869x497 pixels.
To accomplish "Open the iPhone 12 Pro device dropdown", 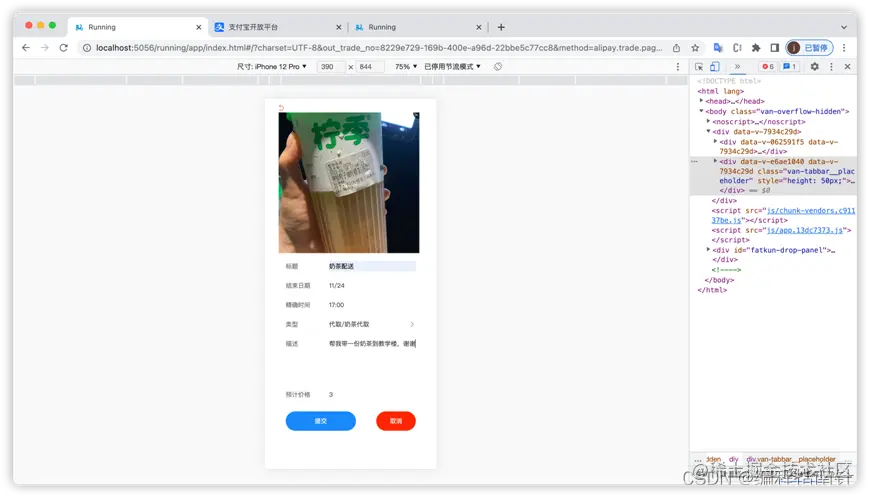I will coord(272,66).
